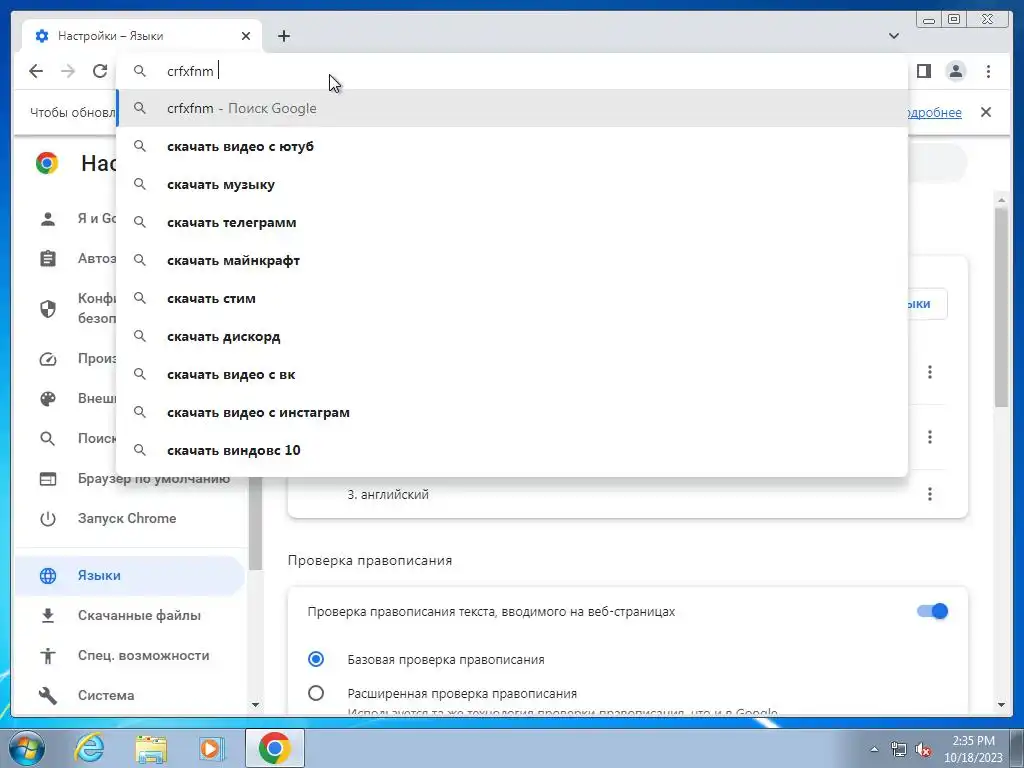Open the taskbar clock 2:35 PM

pyautogui.click(x=973, y=748)
